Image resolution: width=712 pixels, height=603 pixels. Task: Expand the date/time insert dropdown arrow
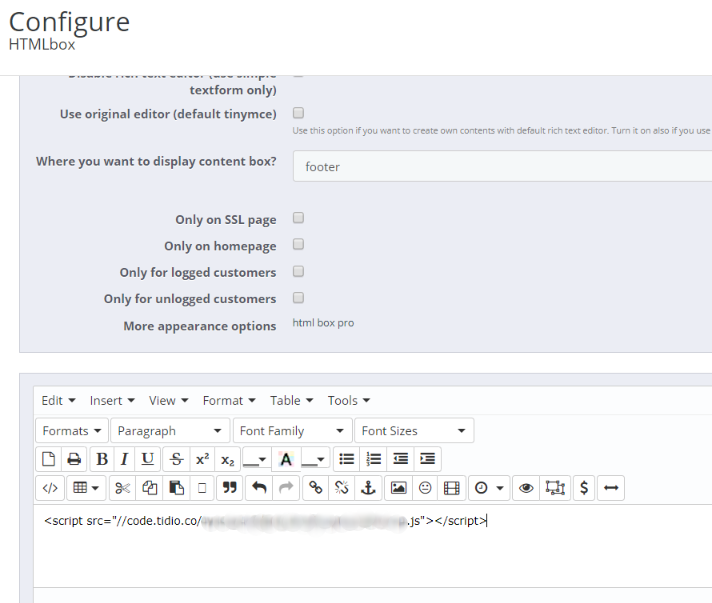pyautogui.click(x=500, y=488)
